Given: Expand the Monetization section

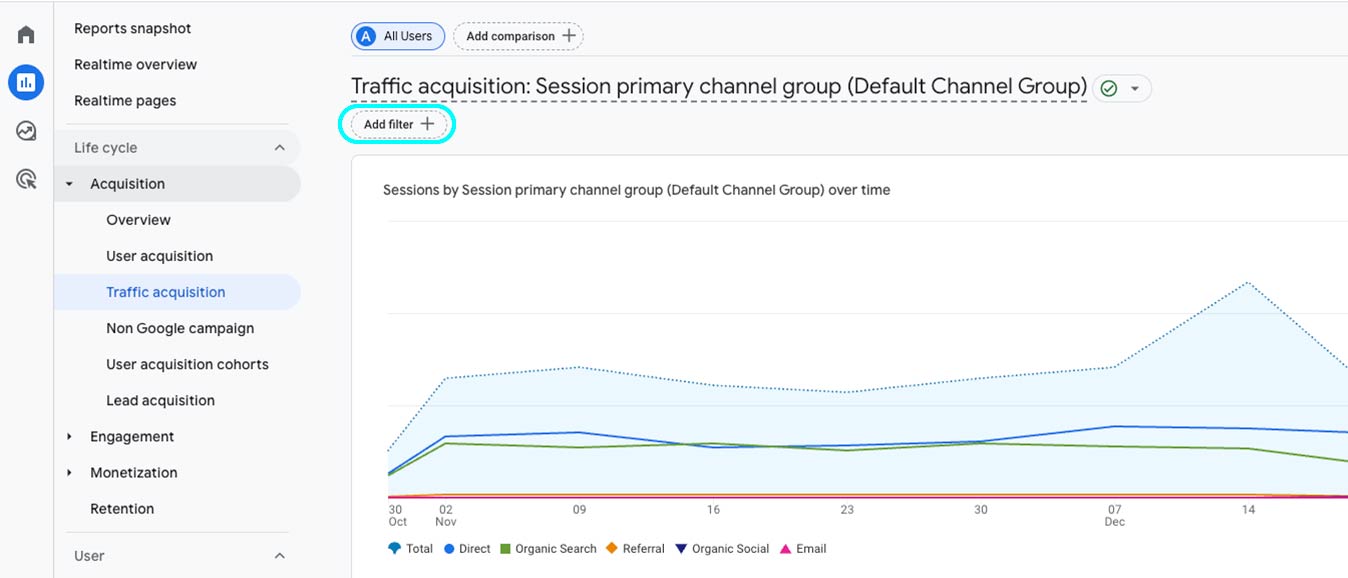Looking at the screenshot, I should click(x=69, y=473).
